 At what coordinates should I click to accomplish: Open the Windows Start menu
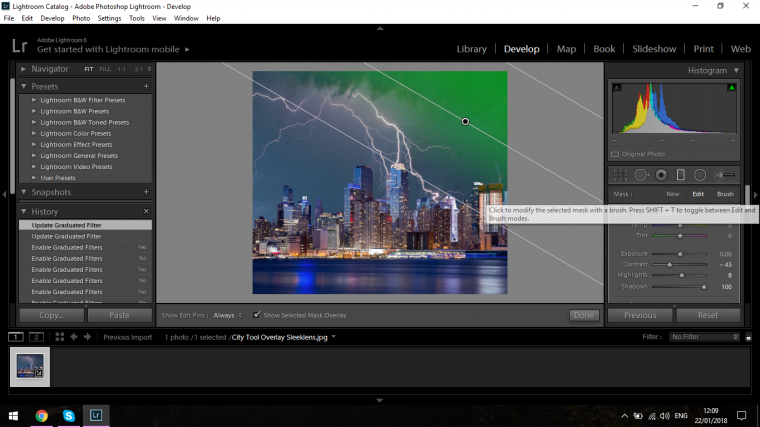(14, 416)
